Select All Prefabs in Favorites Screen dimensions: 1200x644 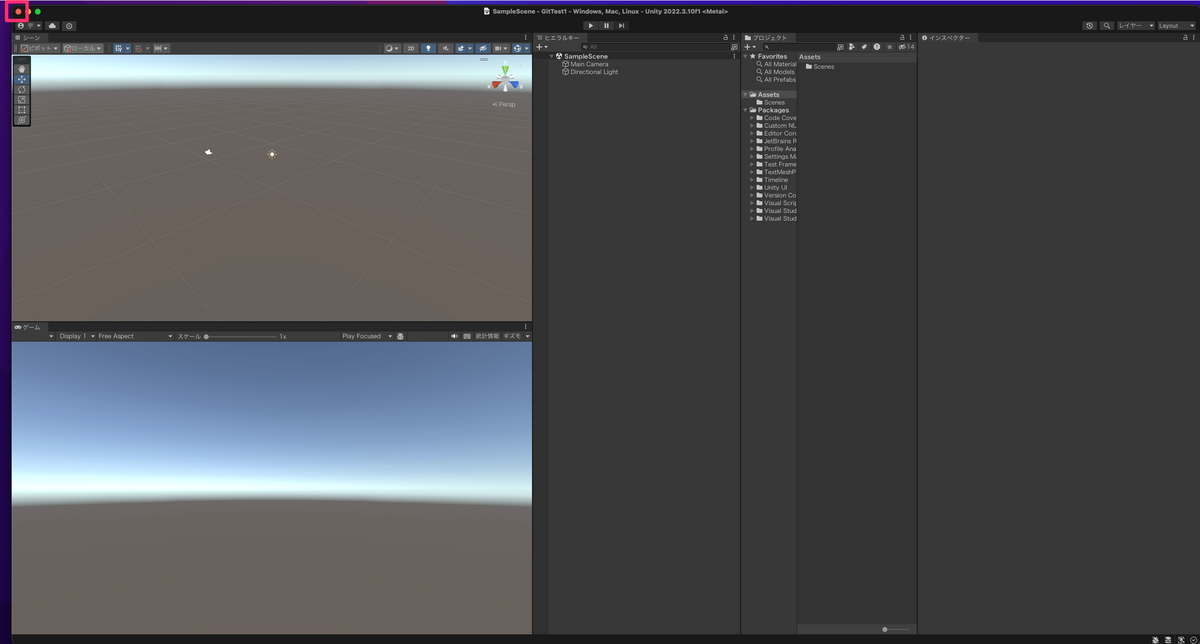click(780, 80)
